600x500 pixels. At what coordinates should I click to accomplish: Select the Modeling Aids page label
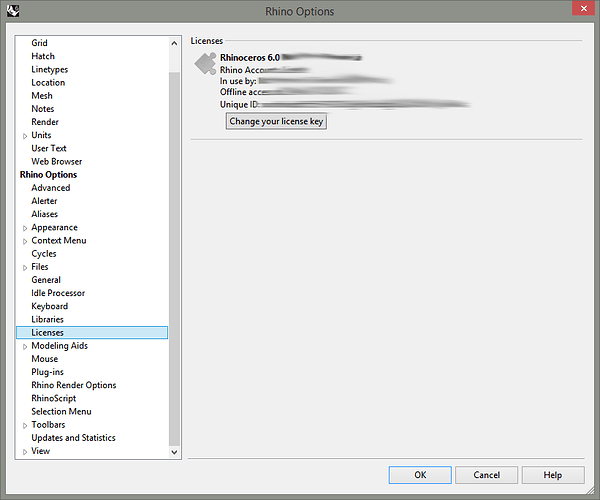coord(60,346)
